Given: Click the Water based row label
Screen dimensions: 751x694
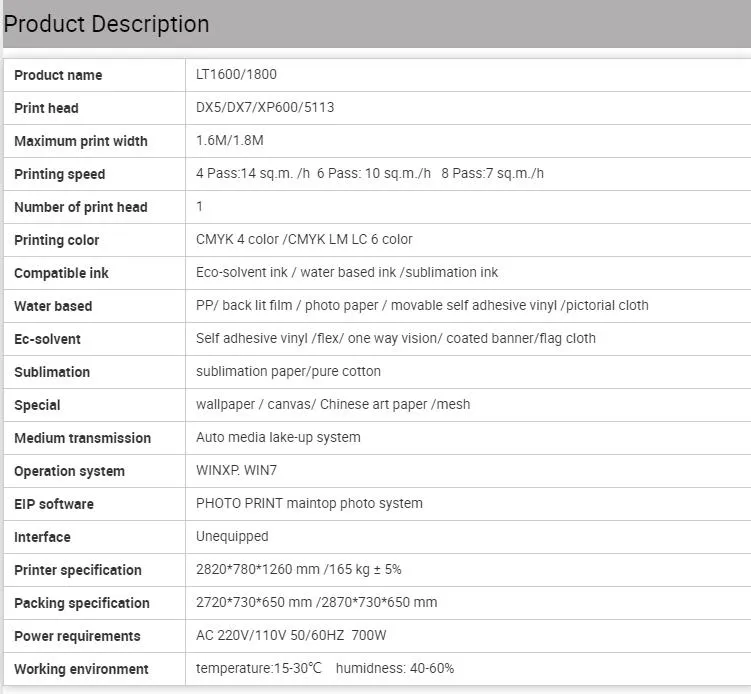Looking at the screenshot, I should 53,306.
